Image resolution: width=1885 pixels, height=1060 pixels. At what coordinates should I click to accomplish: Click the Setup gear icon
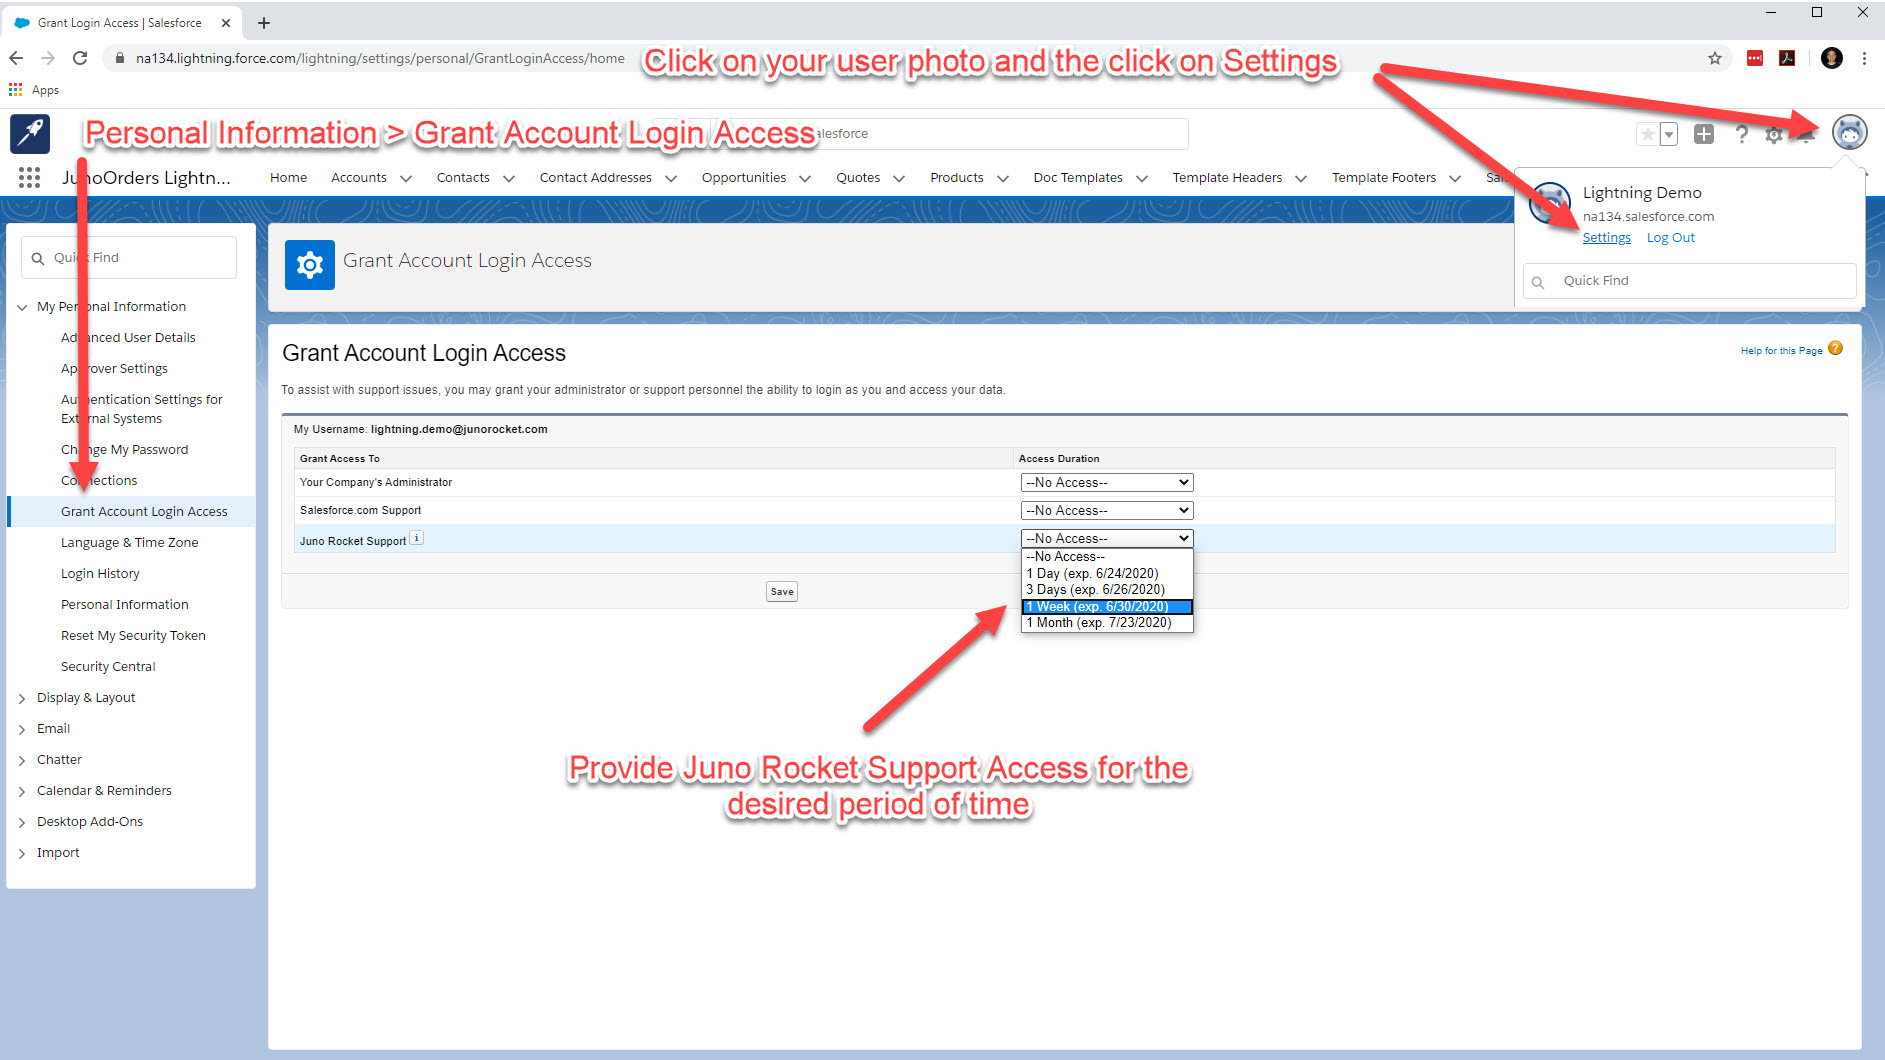(x=1774, y=133)
